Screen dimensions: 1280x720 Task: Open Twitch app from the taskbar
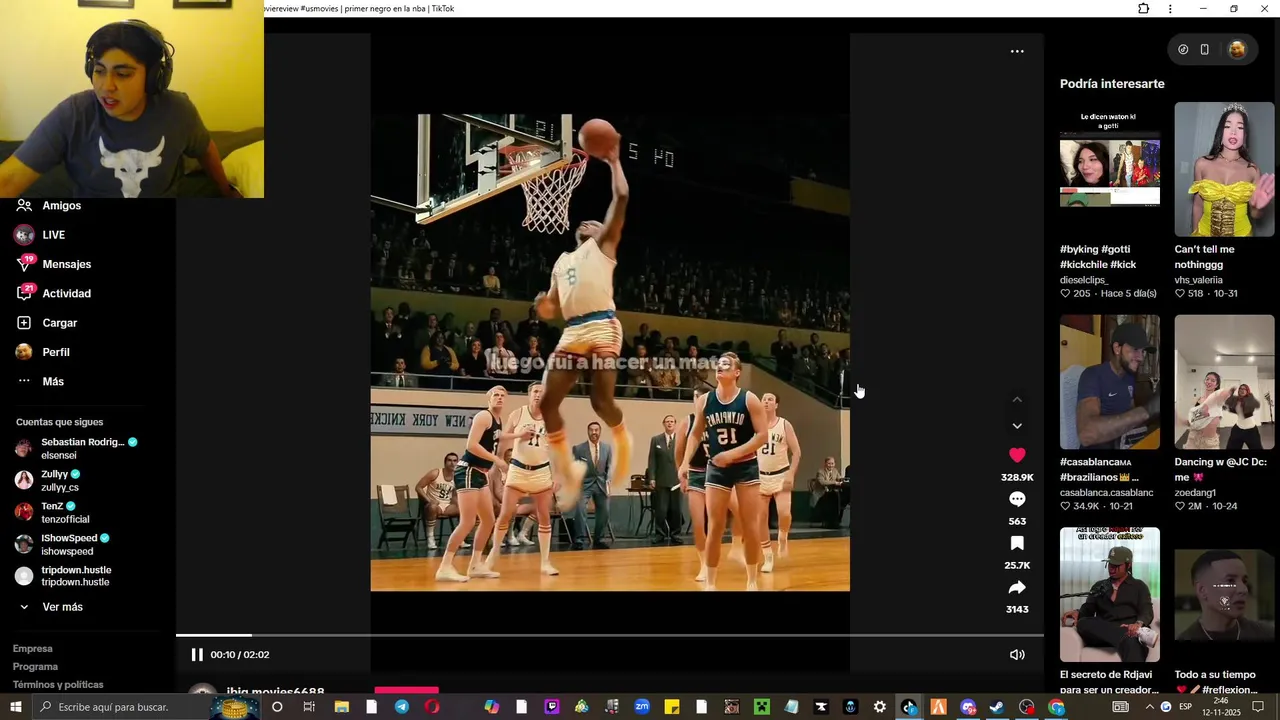(551, 707)
